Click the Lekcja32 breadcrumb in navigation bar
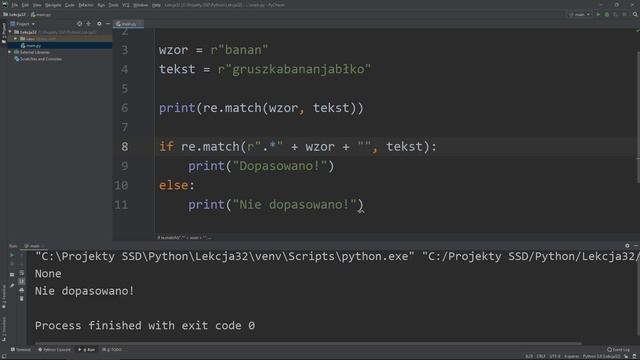This screenshot has width=640, height=360. point(15,14)
